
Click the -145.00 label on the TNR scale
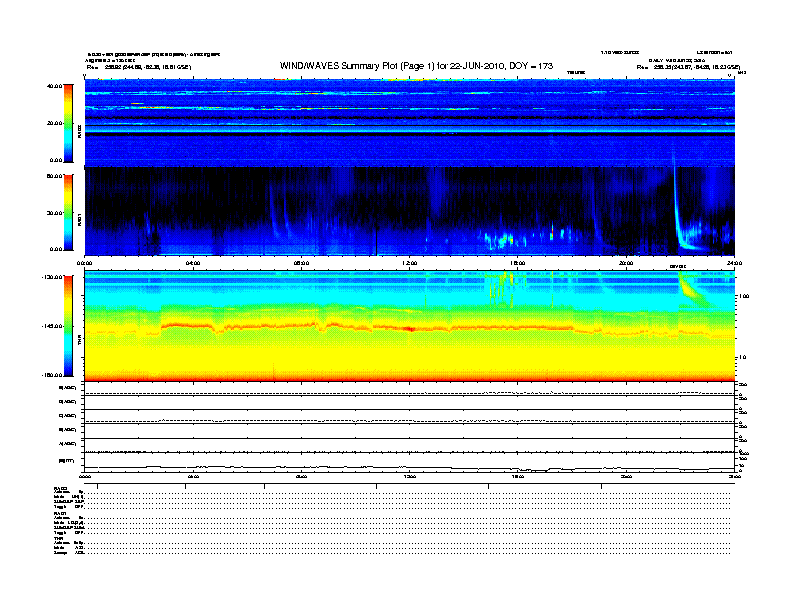pyautogui.click(x=53, y=326)
